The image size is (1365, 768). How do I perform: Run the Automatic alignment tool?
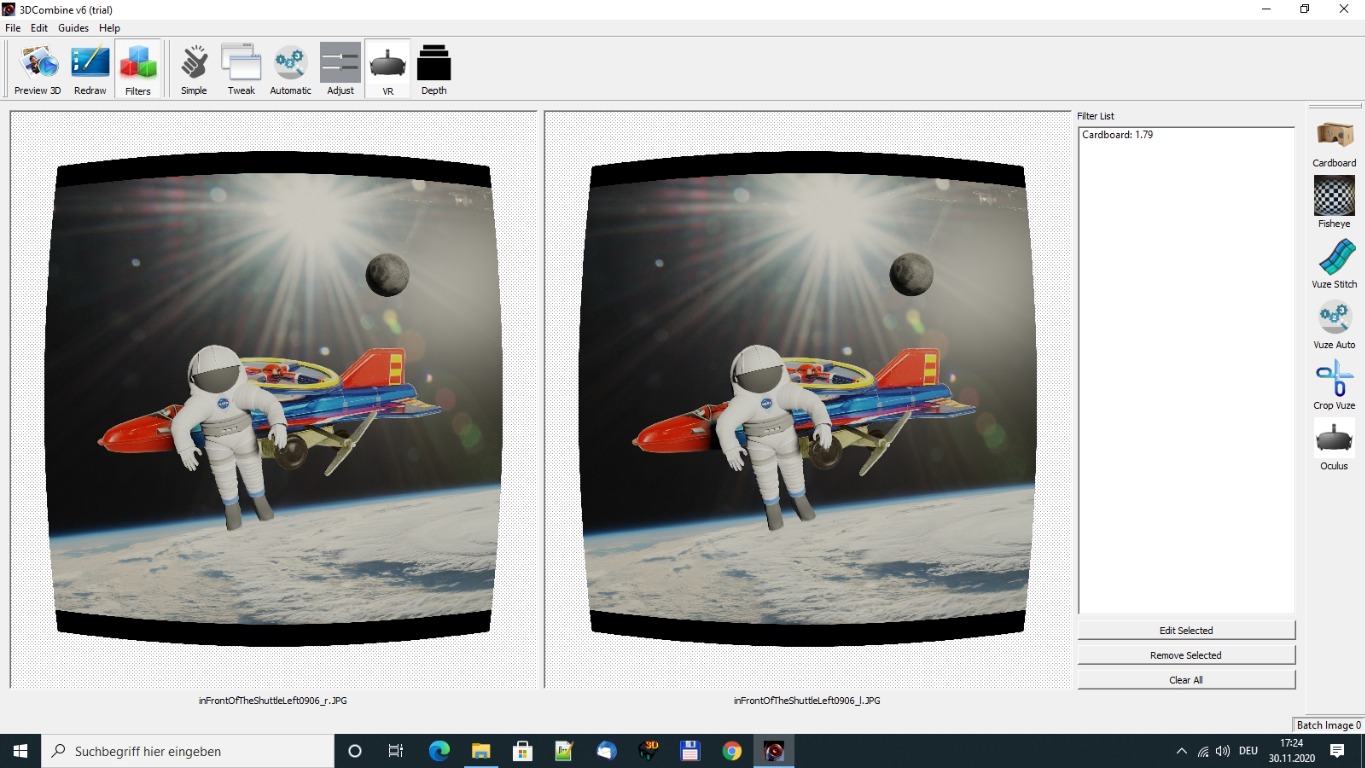tap(290, 69)
